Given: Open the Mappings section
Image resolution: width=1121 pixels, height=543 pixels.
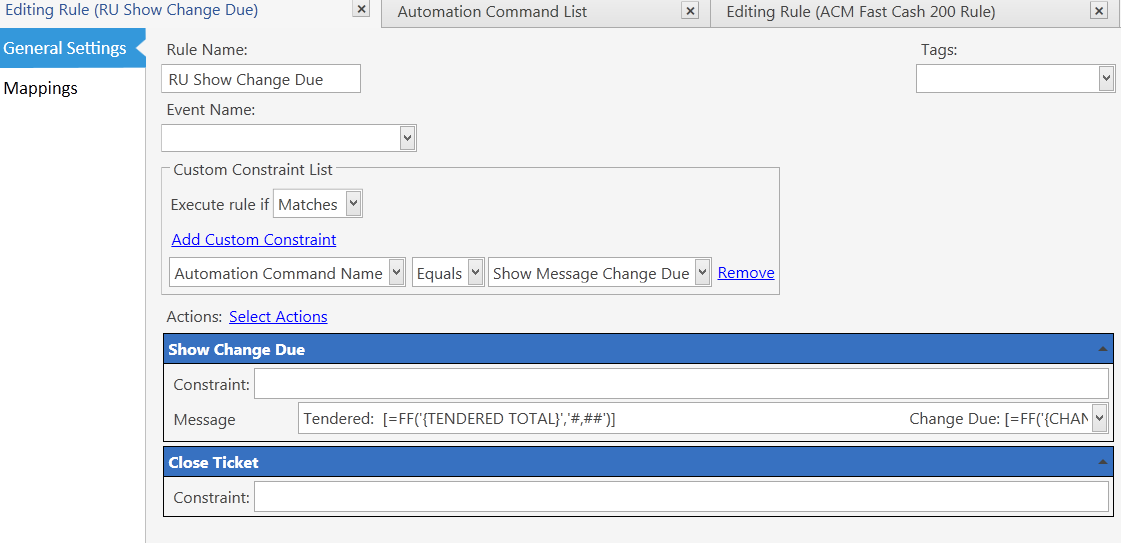Looking at the screenshot, I should pos(41,88).
